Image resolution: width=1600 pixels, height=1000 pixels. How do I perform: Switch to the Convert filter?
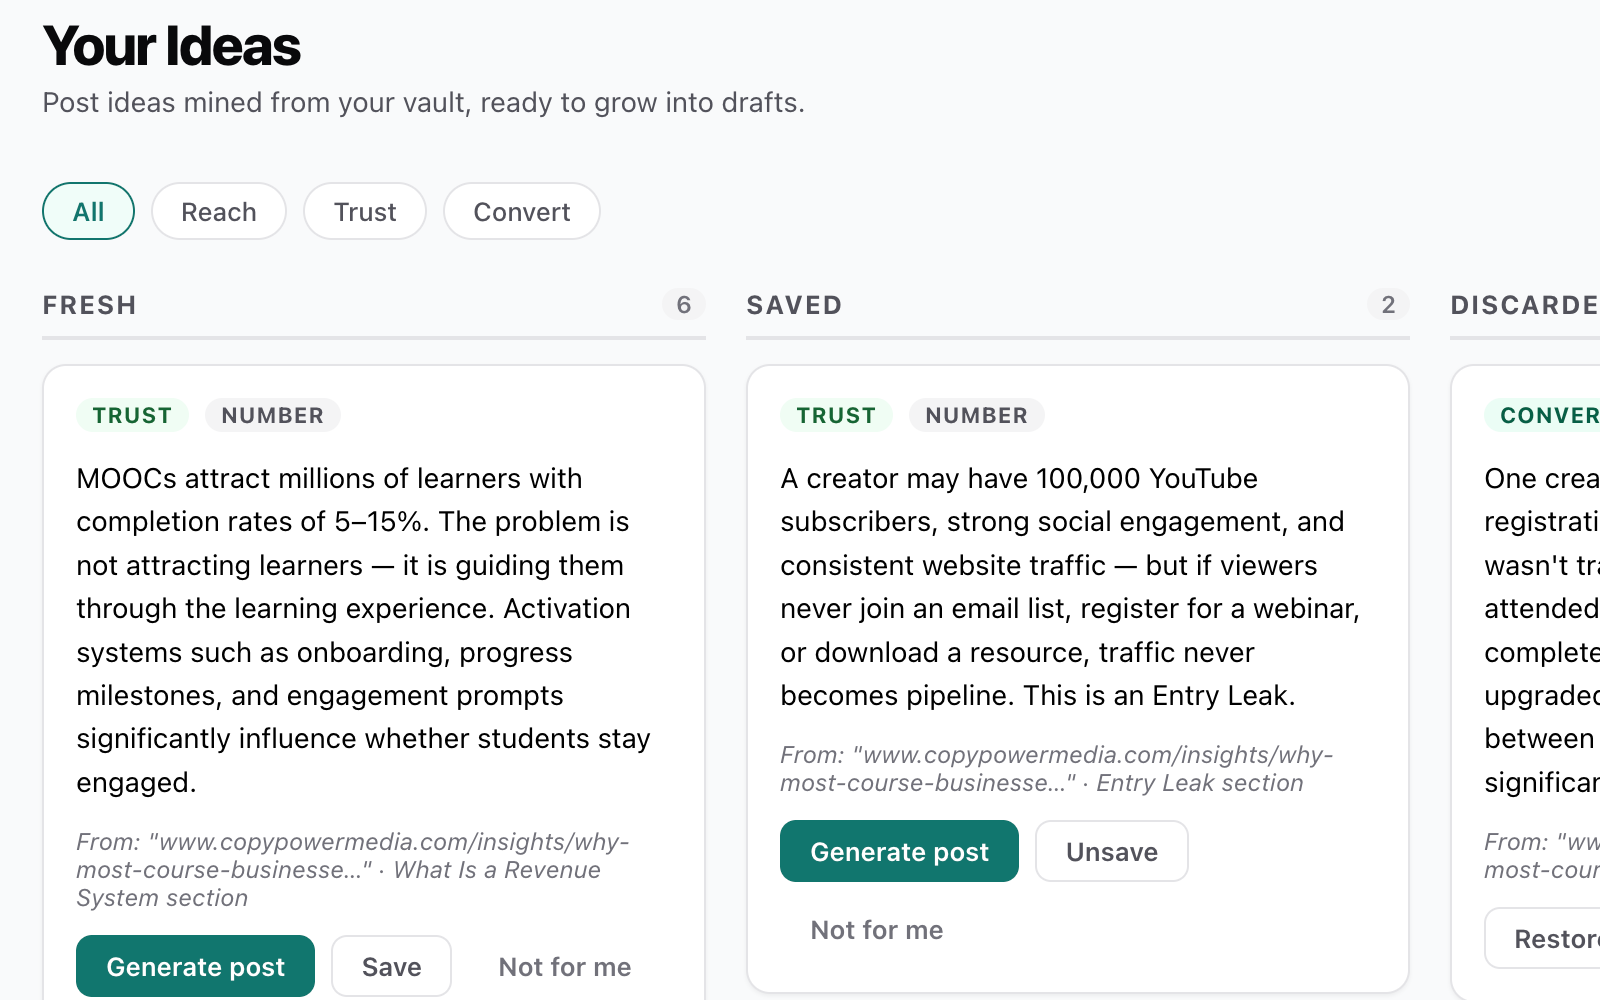520,211
